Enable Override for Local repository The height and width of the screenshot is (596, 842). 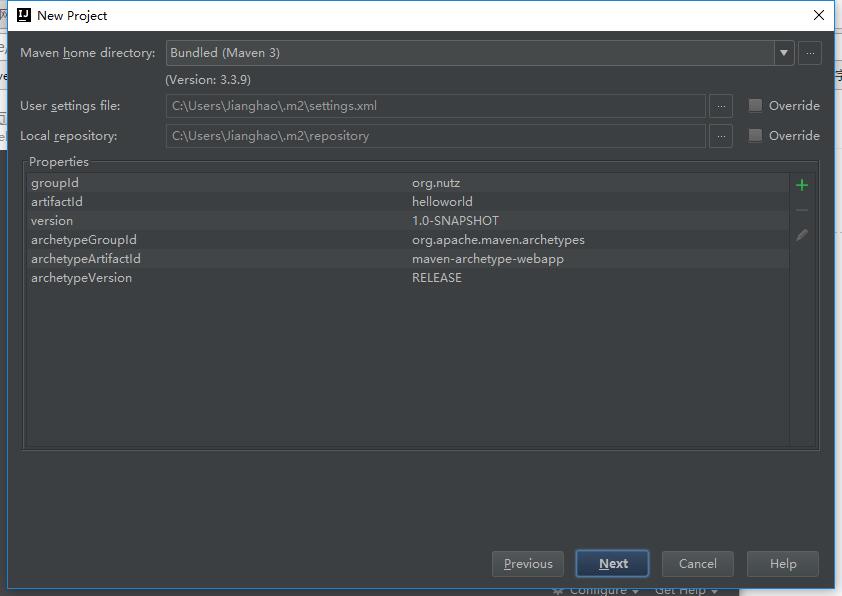[755, 136]
